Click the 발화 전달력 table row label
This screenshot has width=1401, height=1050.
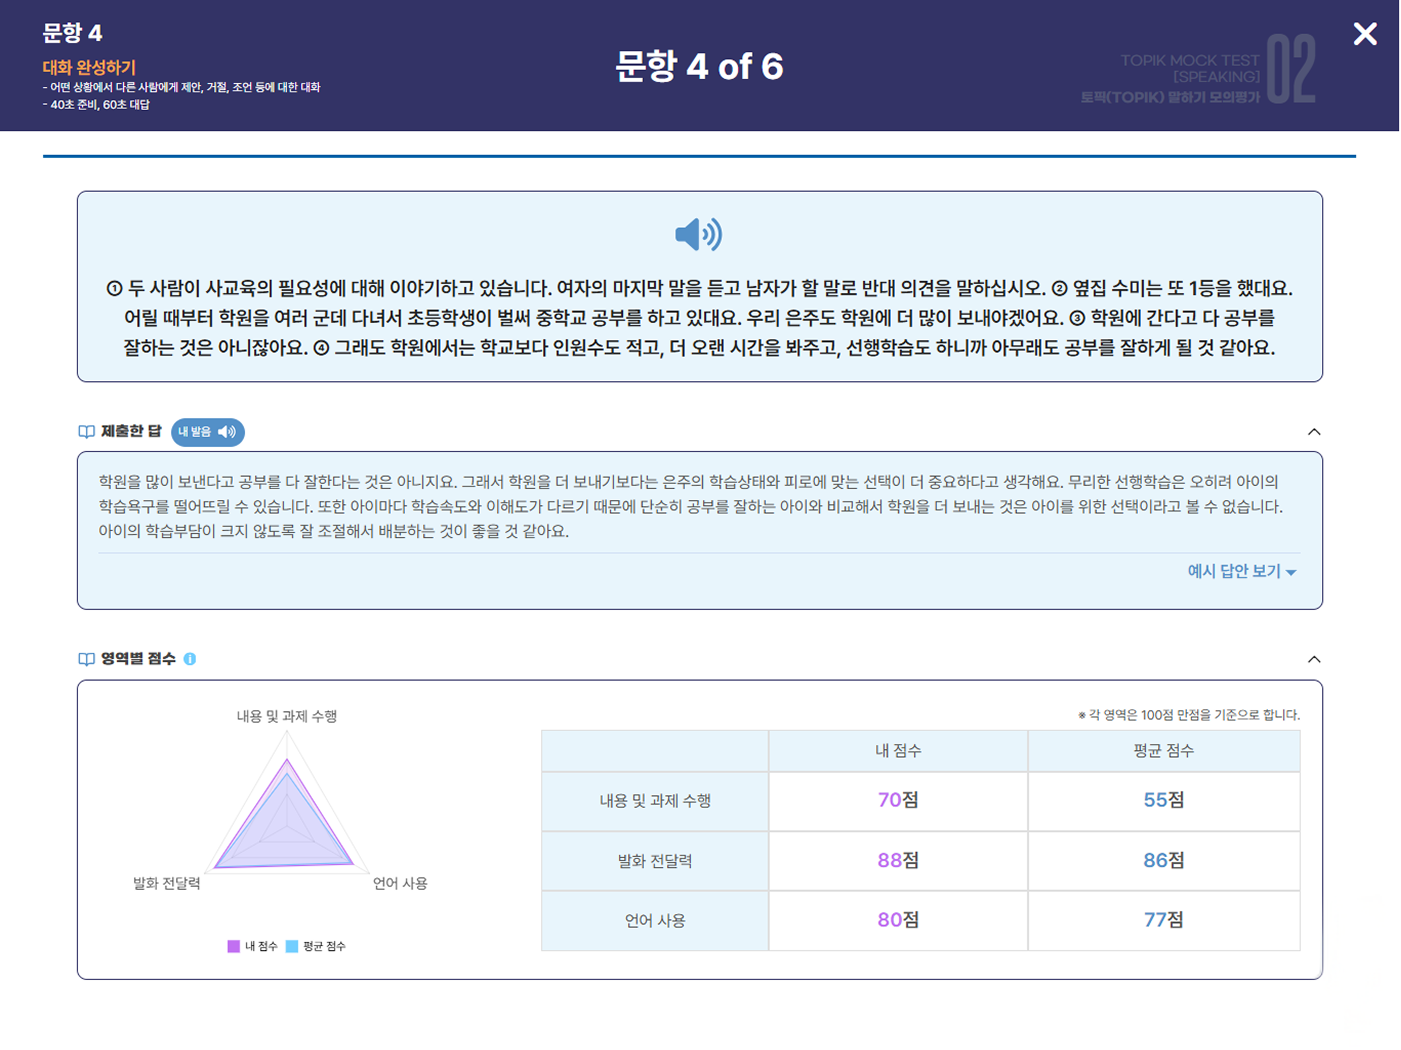click(655, 860)
